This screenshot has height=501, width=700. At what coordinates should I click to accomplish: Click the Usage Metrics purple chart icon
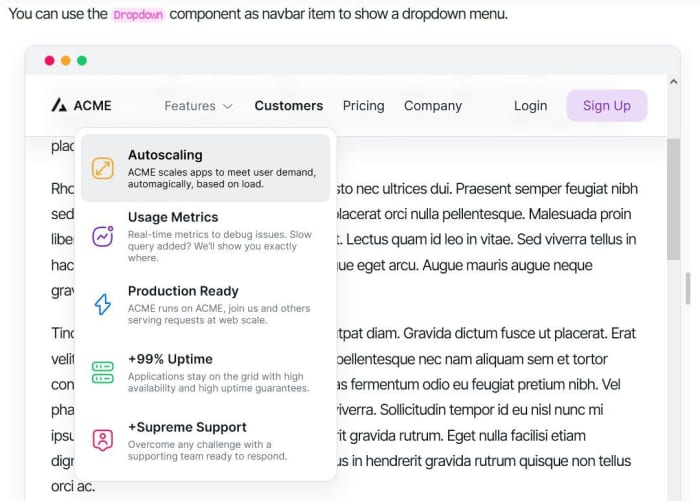[103, 237]
